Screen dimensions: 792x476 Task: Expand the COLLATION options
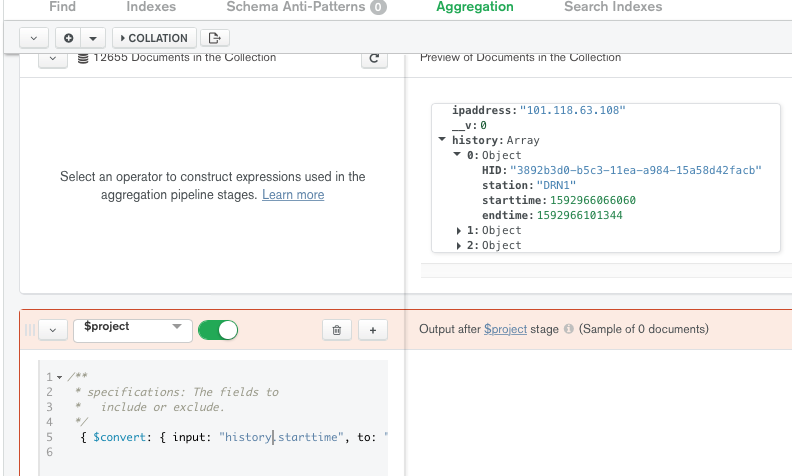pyautogui.click(x=153, y=38)
